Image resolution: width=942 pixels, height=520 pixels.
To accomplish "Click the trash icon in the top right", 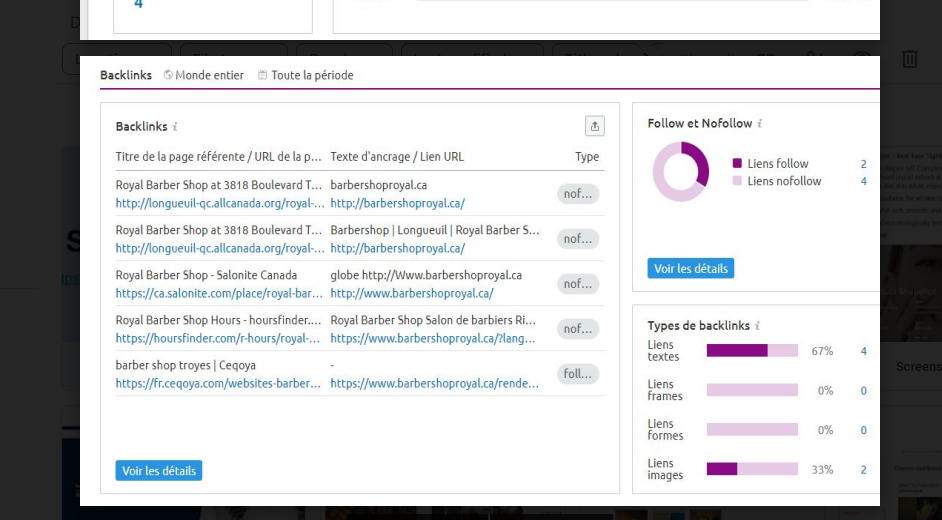I will click(x=909, y=60).
